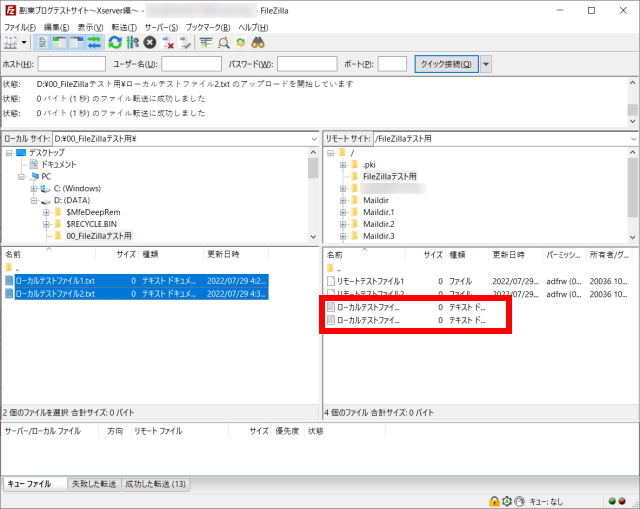640x509 pixels.
Task: Switch to the 失敗した転送 tab
Action: pyautogui.click(x=95, y=484)
